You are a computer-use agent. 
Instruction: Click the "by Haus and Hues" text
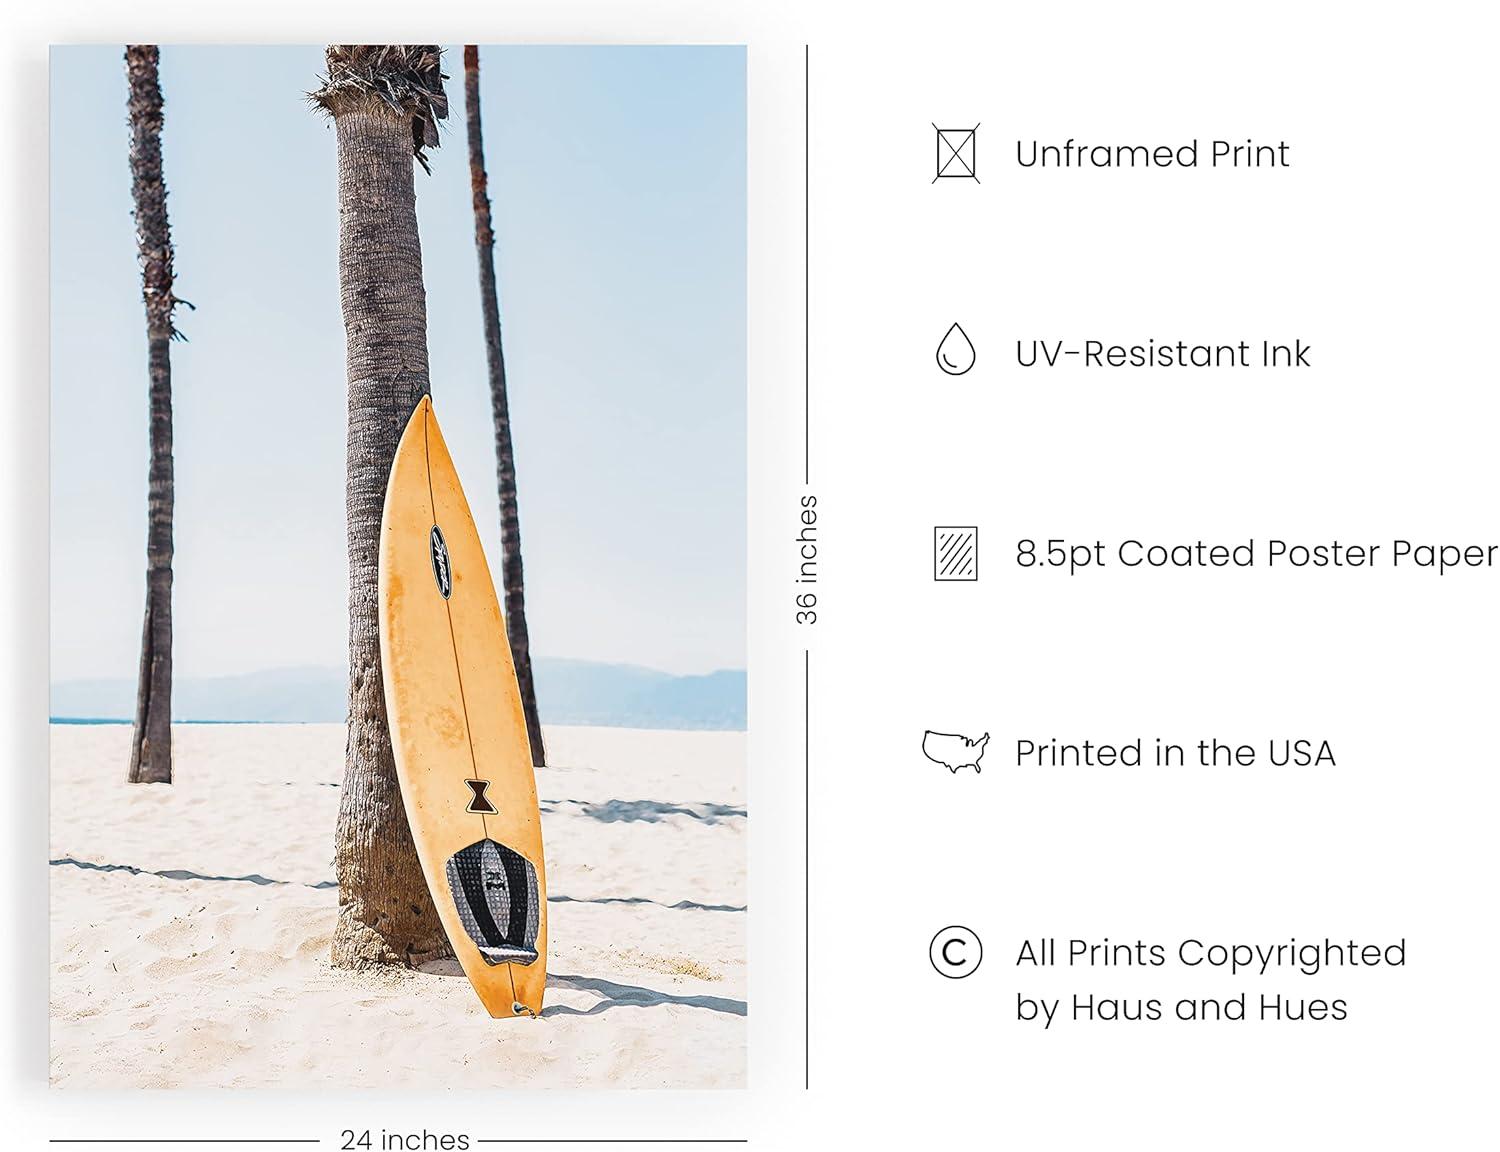point(1181,1007)
